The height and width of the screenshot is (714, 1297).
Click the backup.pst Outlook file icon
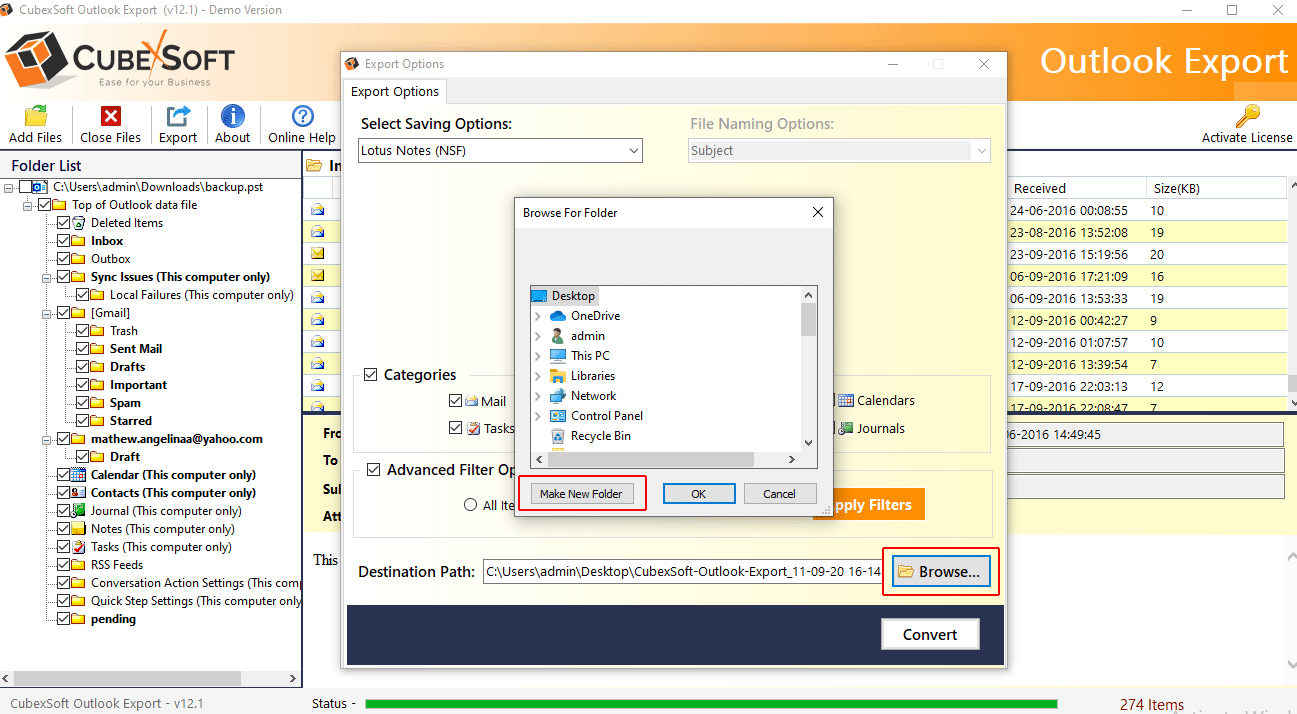pos(41,187)
